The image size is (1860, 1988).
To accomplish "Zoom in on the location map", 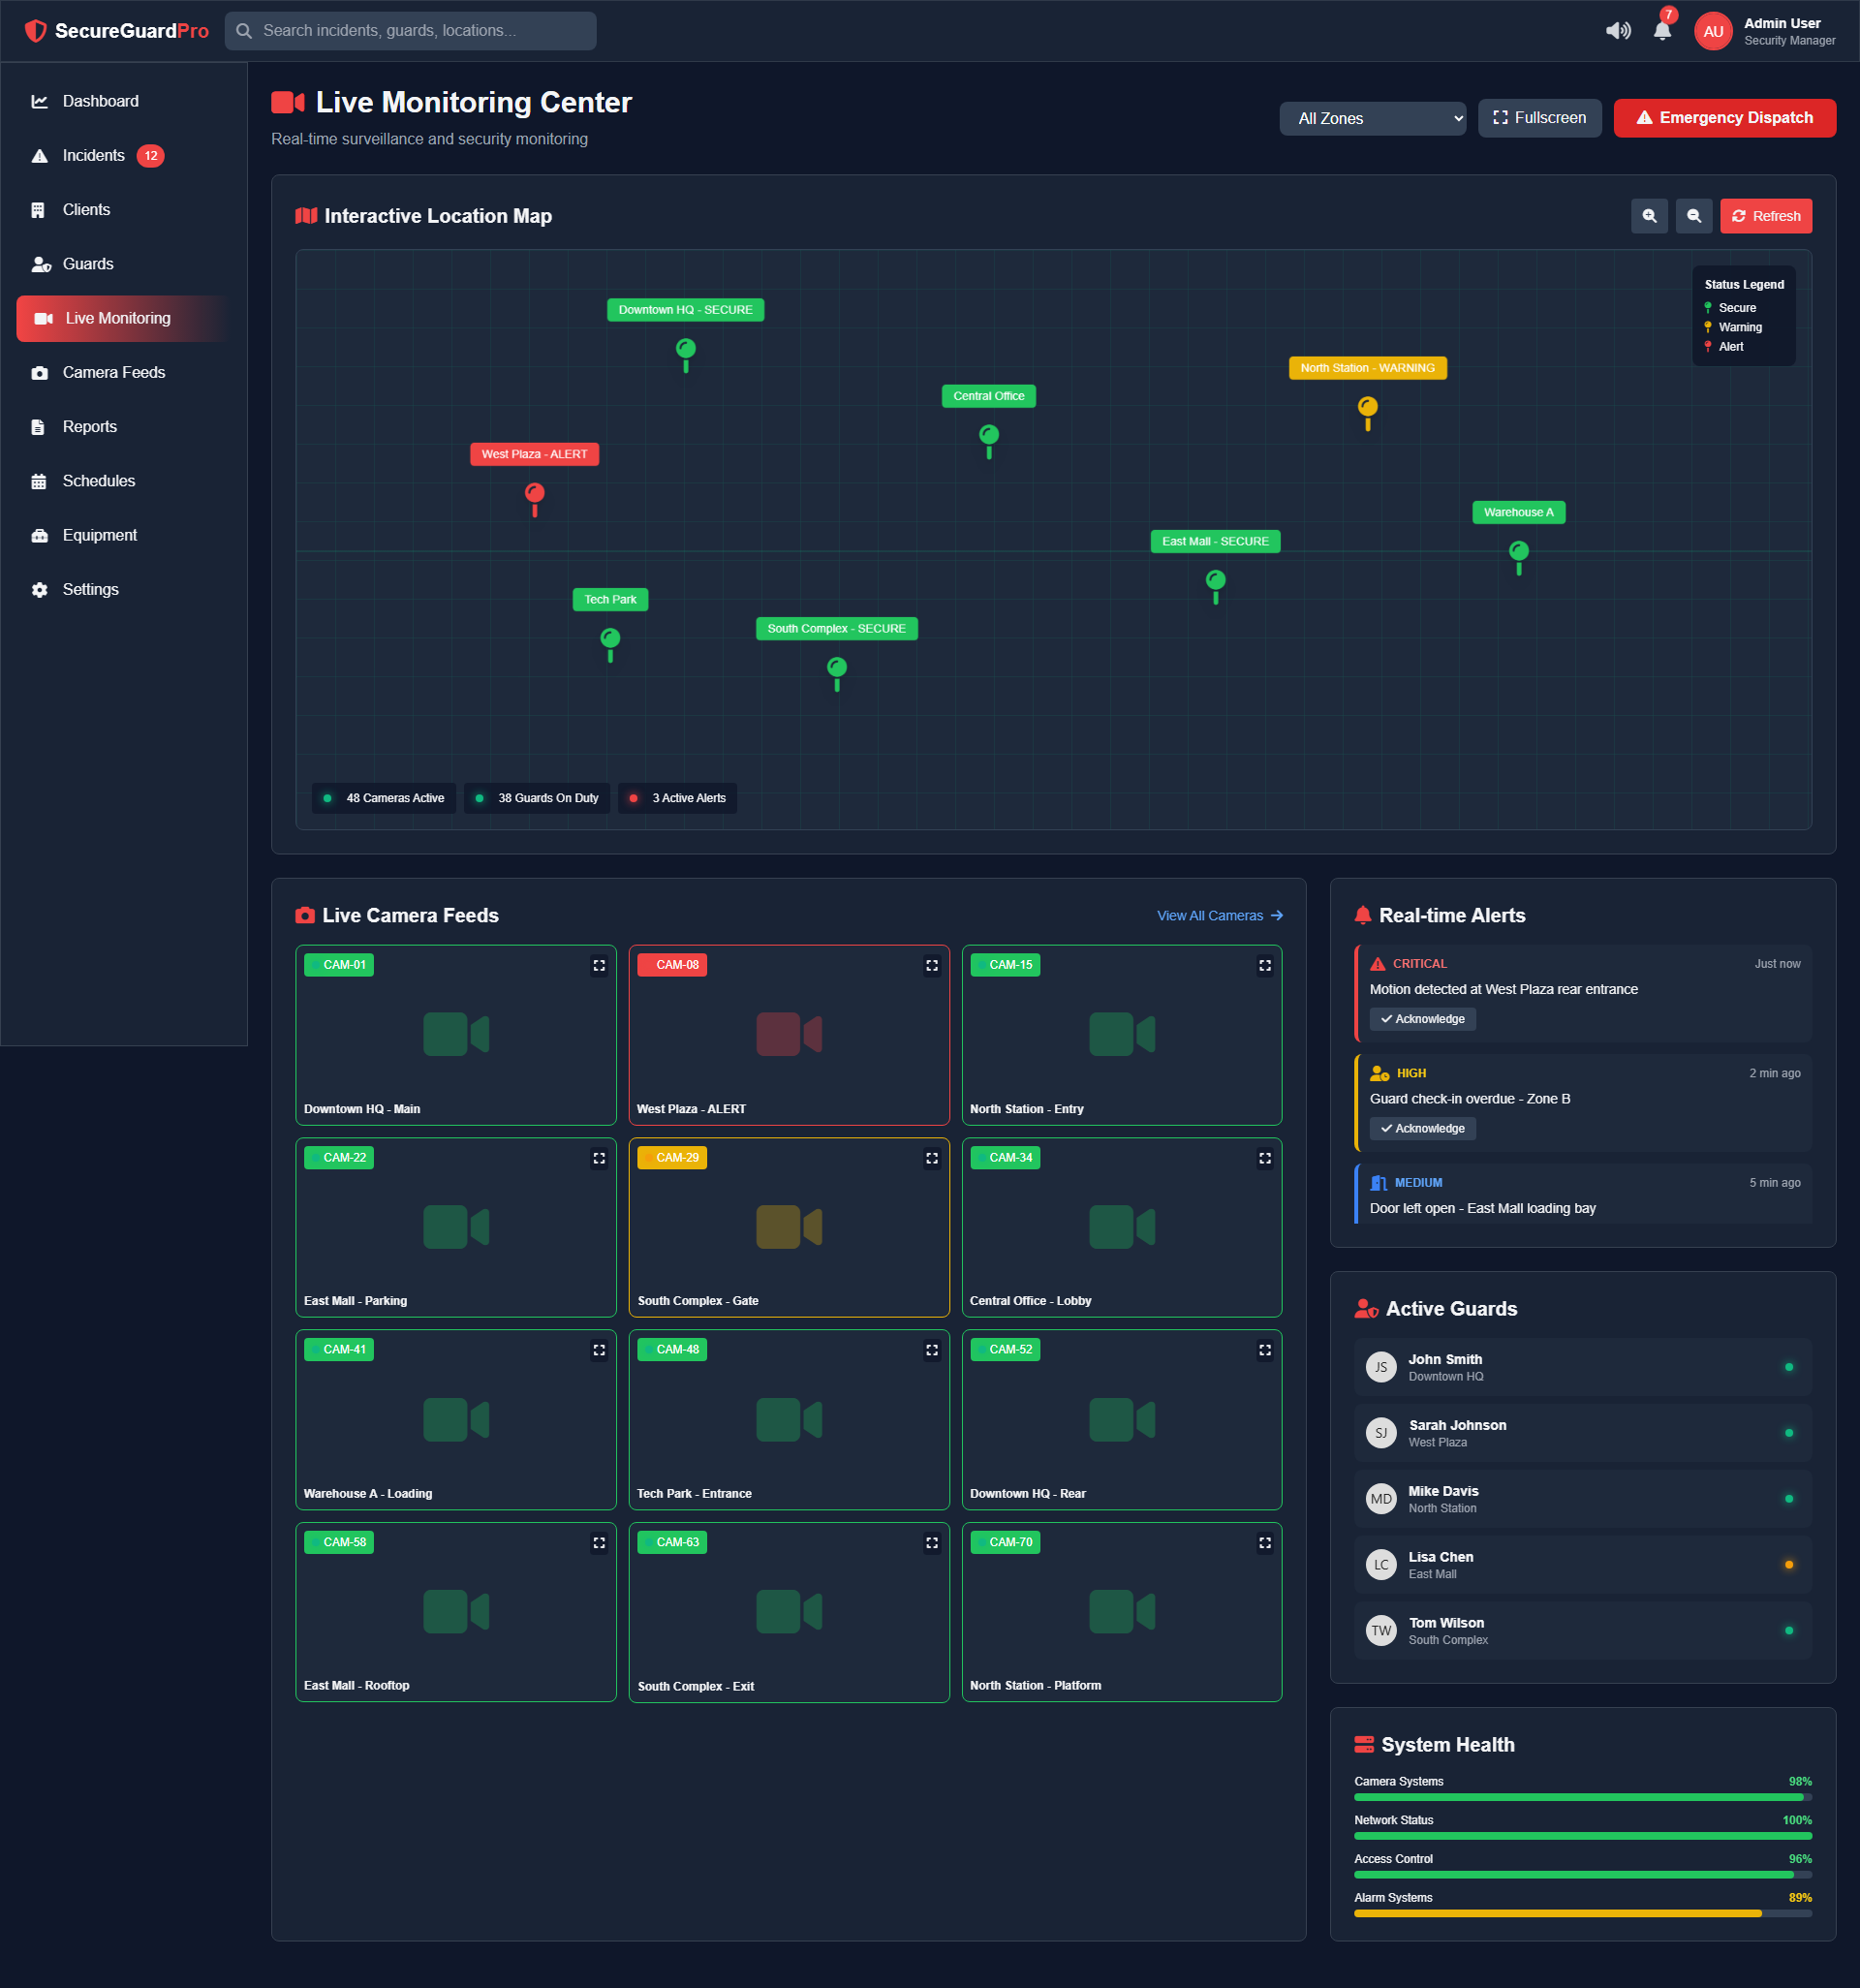I will point(1649,216).
